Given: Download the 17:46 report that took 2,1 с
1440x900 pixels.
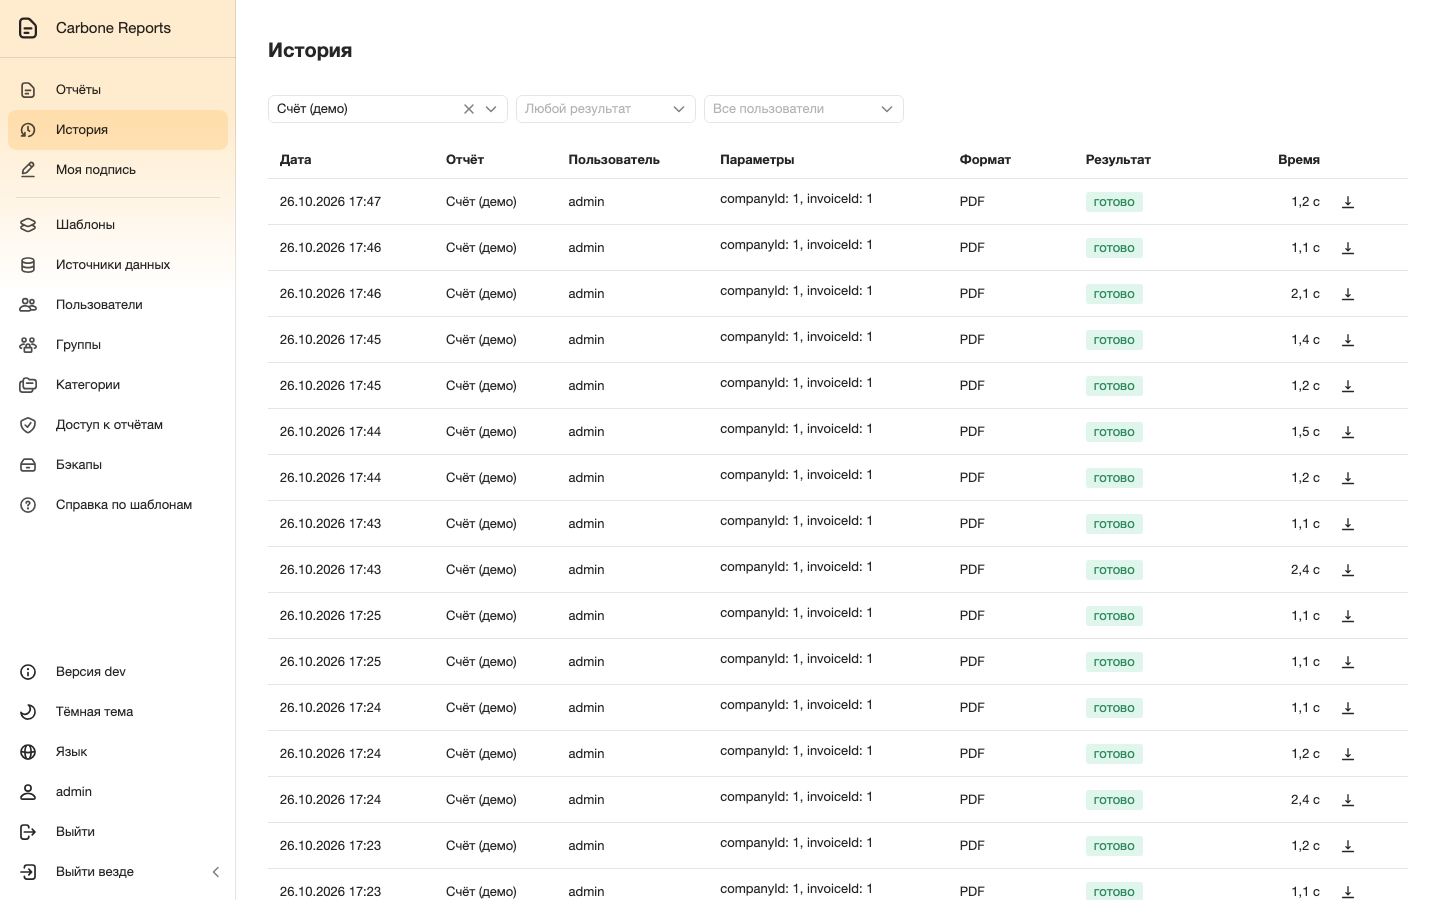Looking at the screenshot, I should (1348, 294).
